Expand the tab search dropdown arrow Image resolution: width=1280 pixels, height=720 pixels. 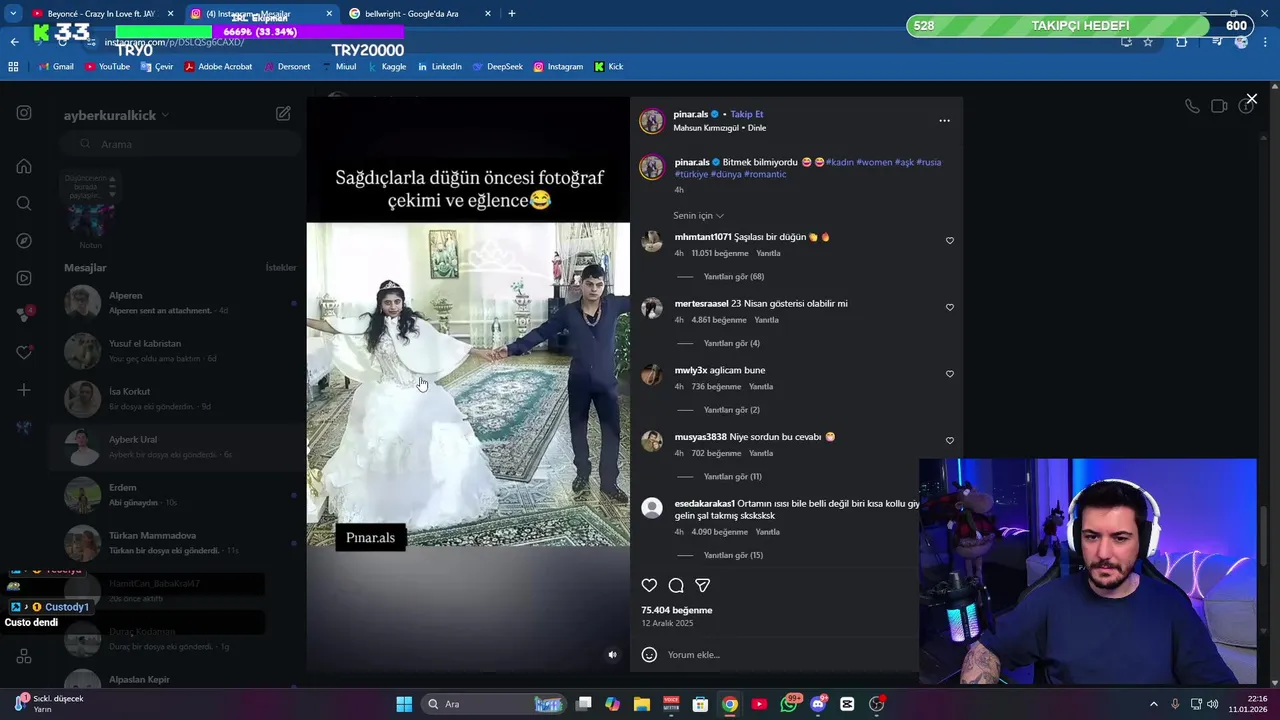[x=13, y=14]
